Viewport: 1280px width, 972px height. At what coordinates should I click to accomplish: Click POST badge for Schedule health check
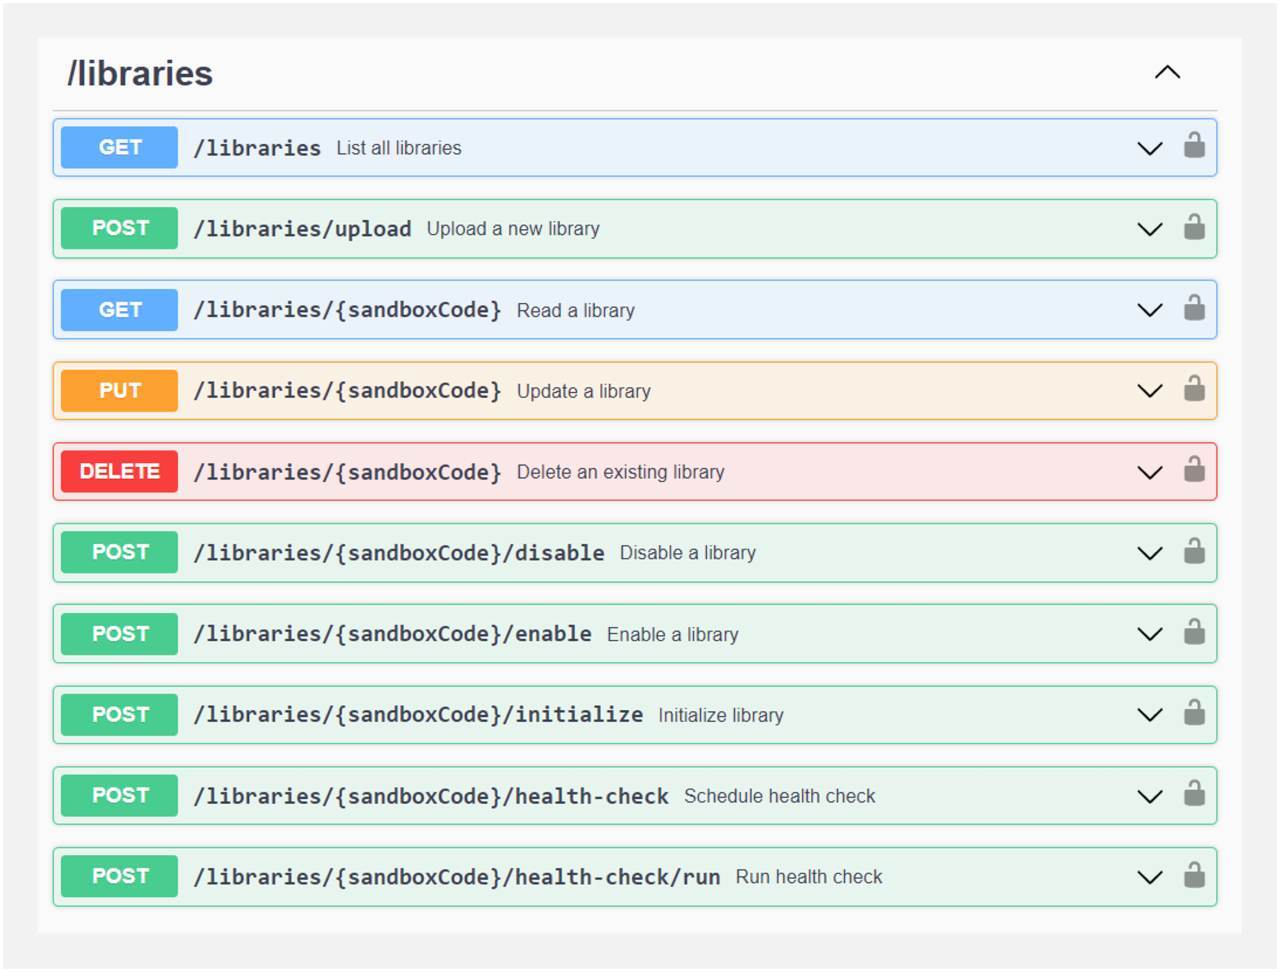119,796
